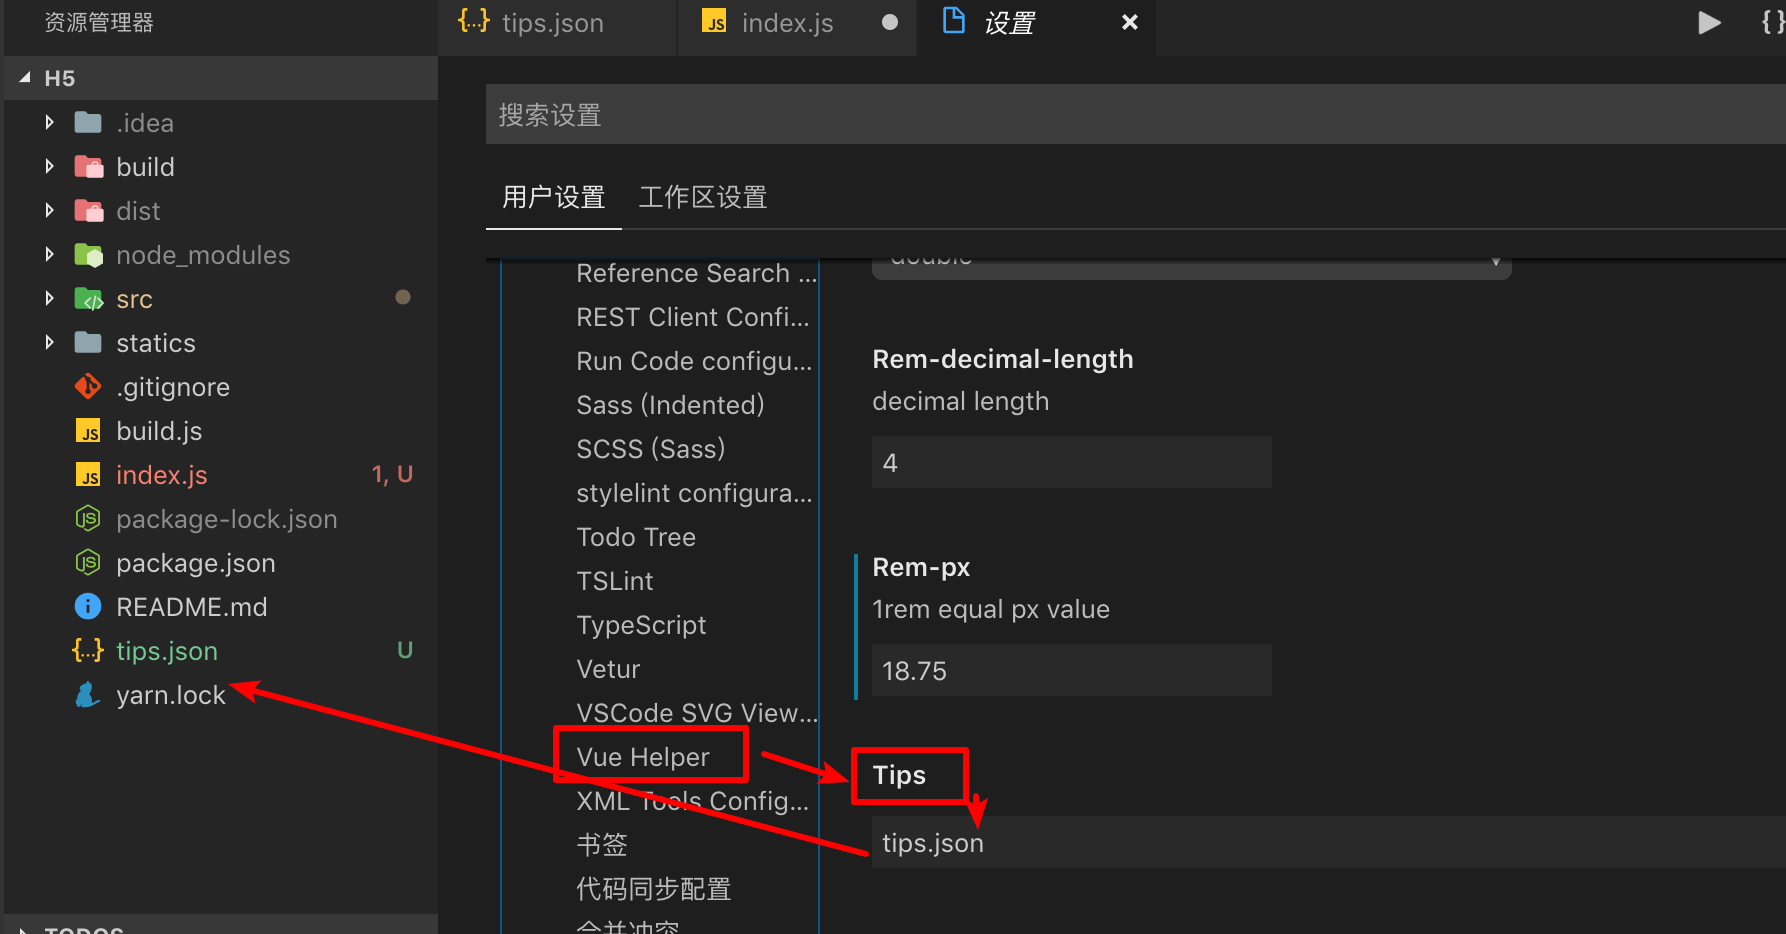The image size is (1786, 934).
Task: Expand the build folder arrow
Action: 49,166
